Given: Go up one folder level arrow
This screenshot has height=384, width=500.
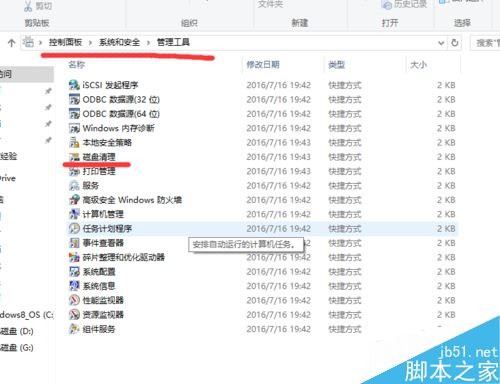Looking at the screenshot, I should click(12, 43).
